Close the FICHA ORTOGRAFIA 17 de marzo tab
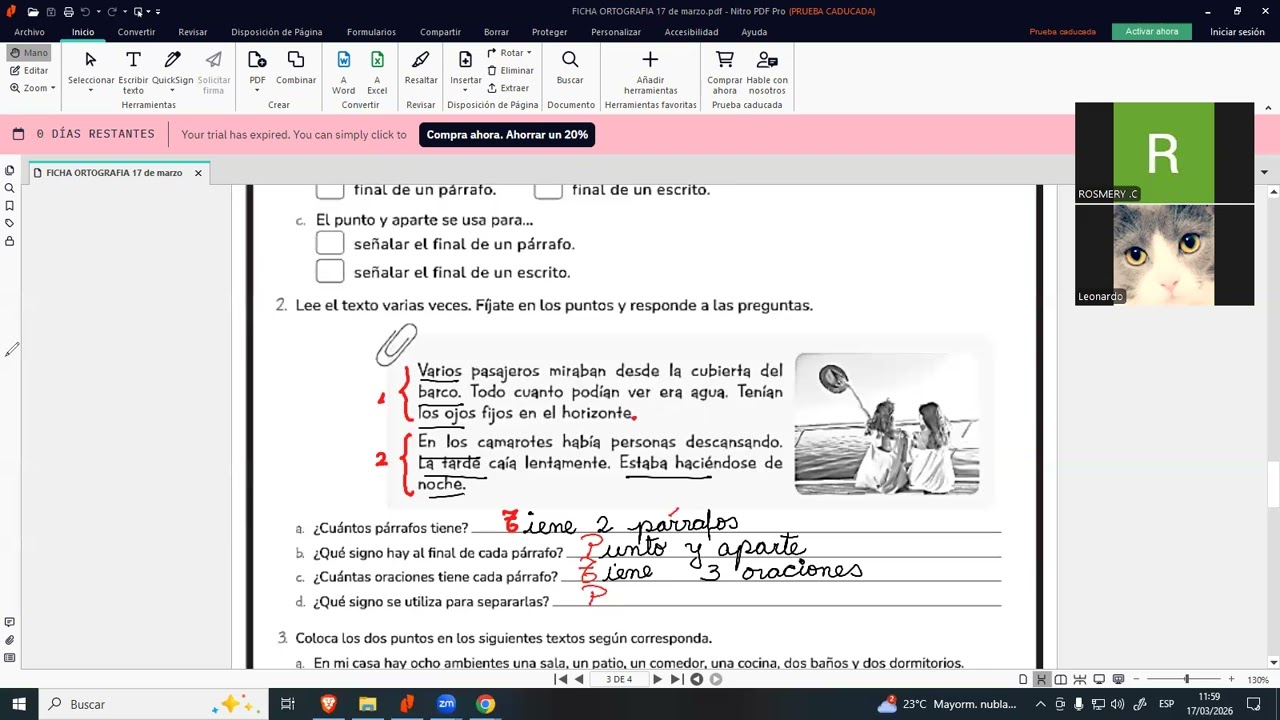The image size is (1280, 720). (198, 173)
